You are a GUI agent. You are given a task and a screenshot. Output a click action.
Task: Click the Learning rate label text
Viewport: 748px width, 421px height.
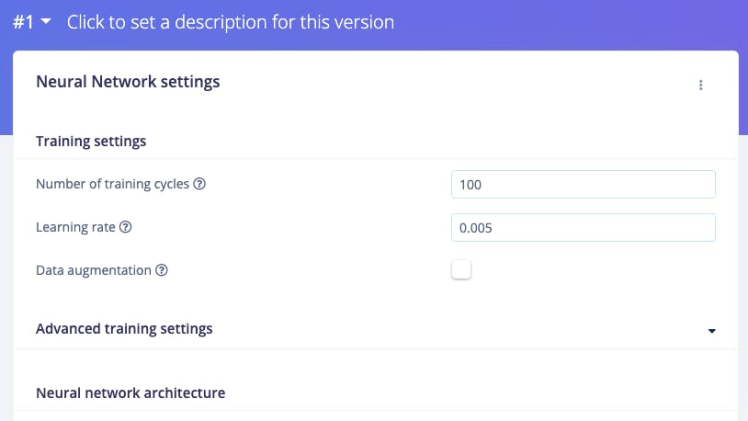pyautogui.click(x=76, y=227)
